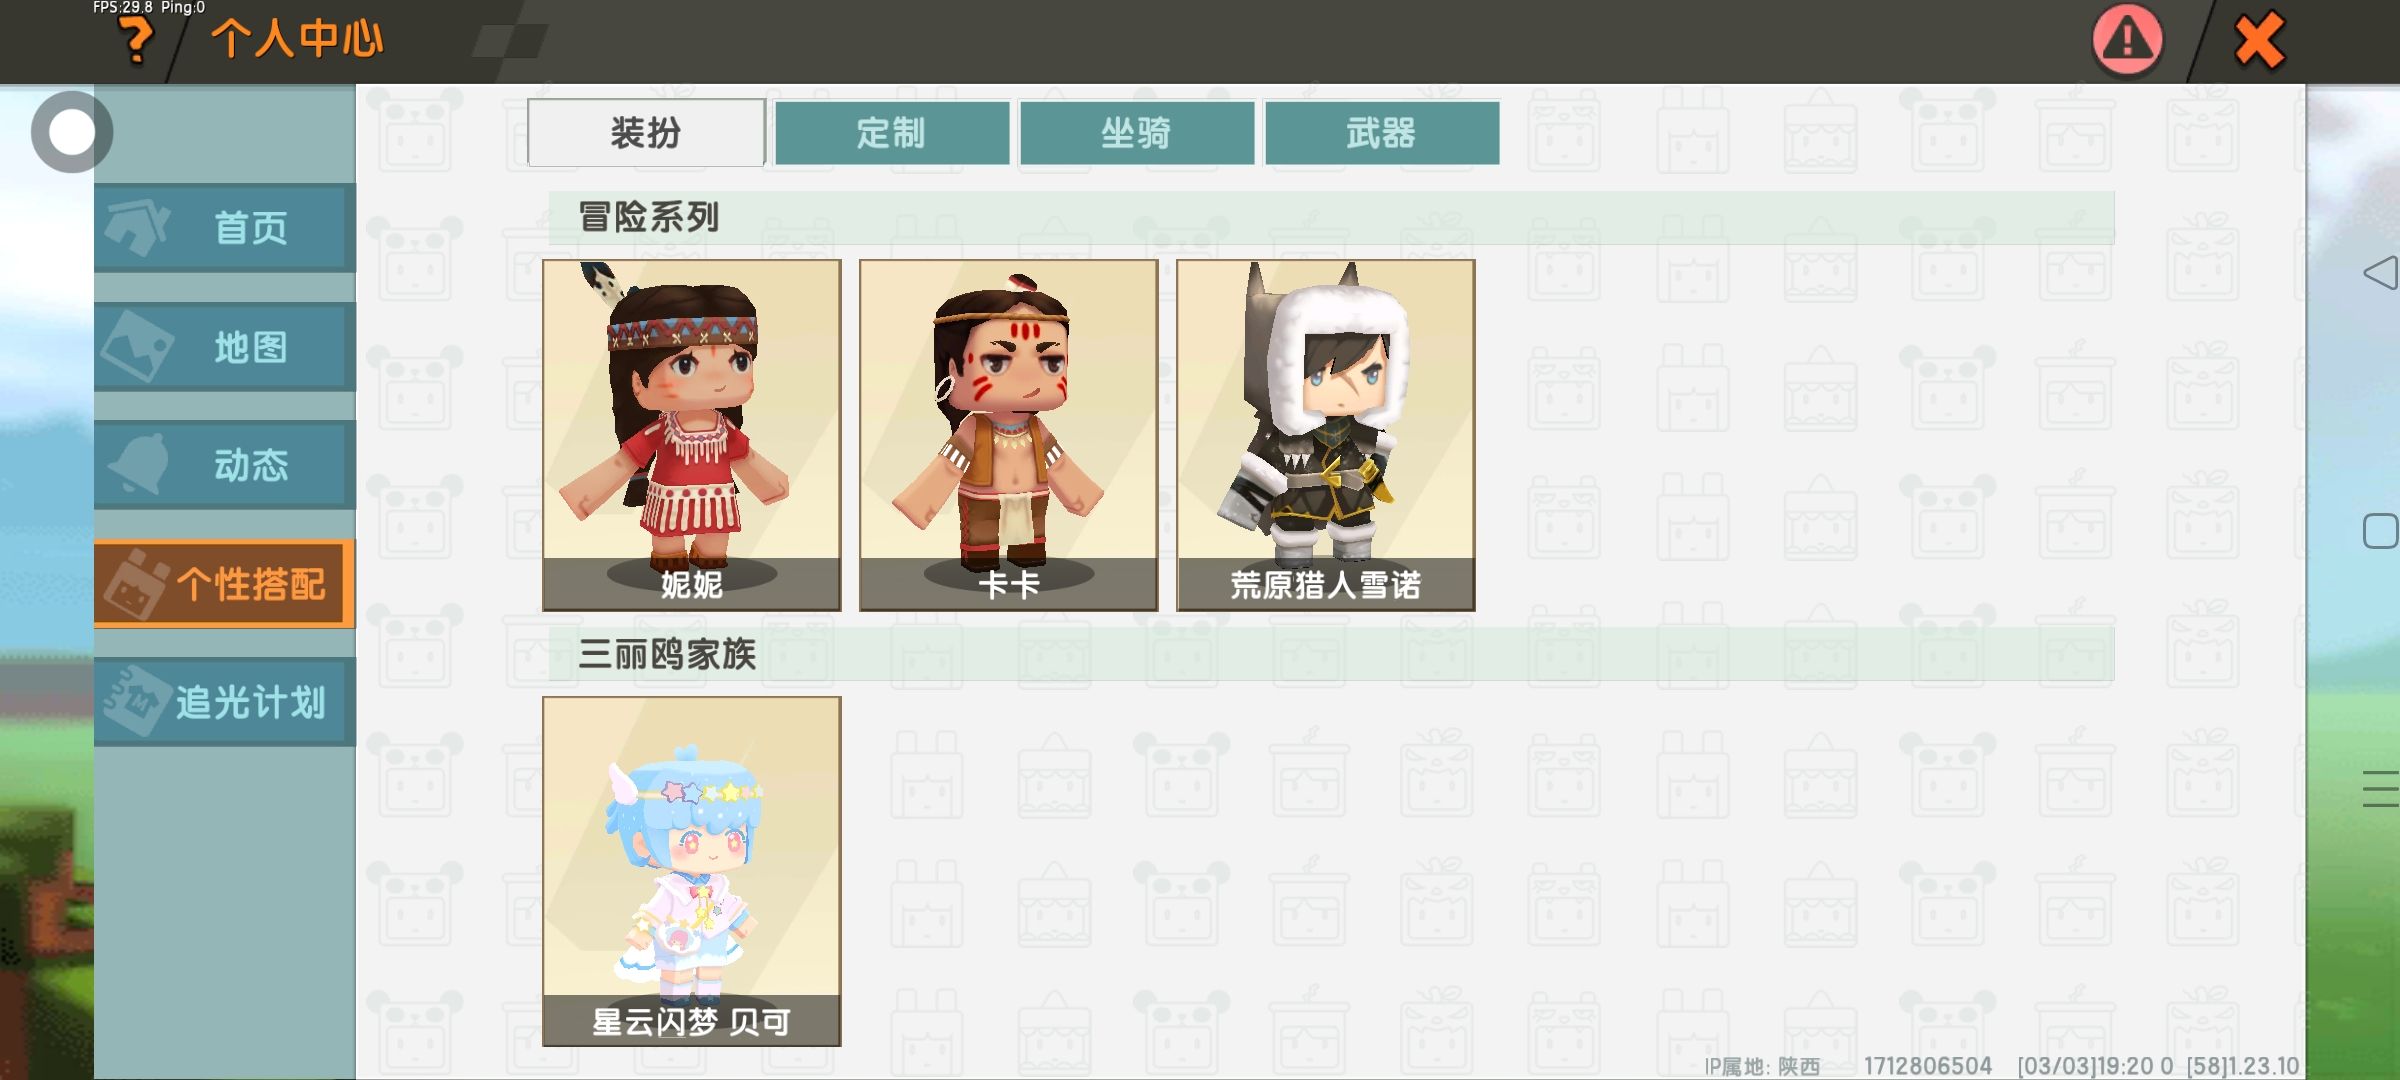Screen dimensions: 2400x1080
Task: Choose 荒原猎人雪诺 skin card
Action: coord(1326,435)
